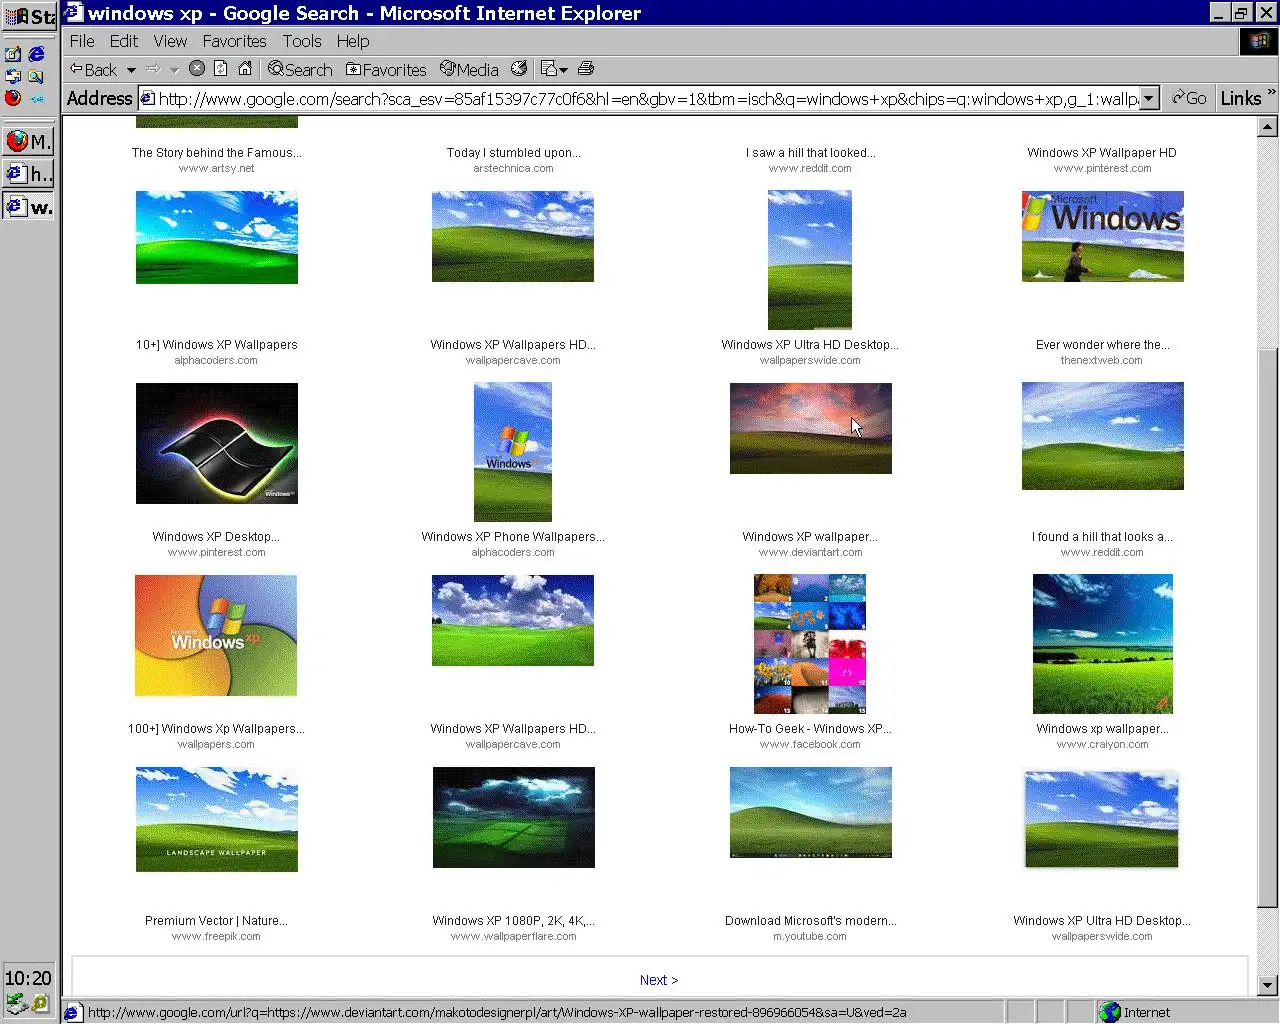Image resolution: width=1280 pixels, height=1024 pixels.
Task: Click the 10:20 taskbar clock
Action: [x=28, y=978]
